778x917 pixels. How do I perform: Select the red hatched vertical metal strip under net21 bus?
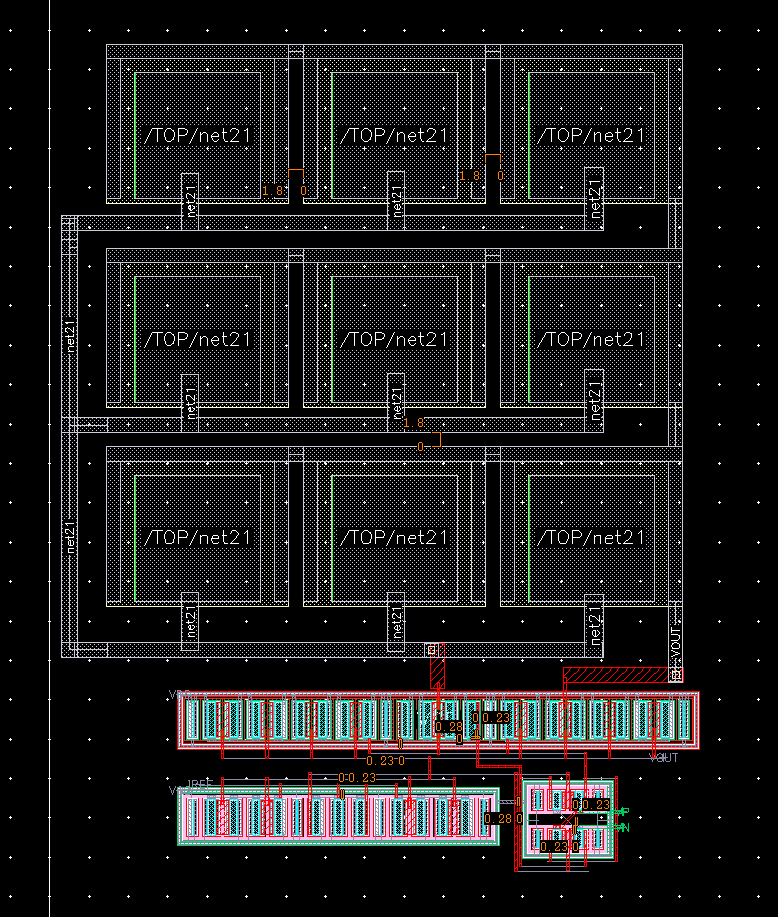(x=438, y=667)
